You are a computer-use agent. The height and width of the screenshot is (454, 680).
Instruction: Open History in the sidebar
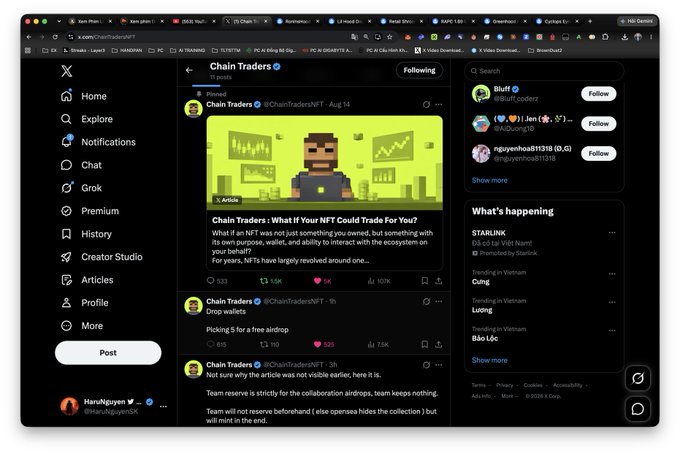[86, 234]
